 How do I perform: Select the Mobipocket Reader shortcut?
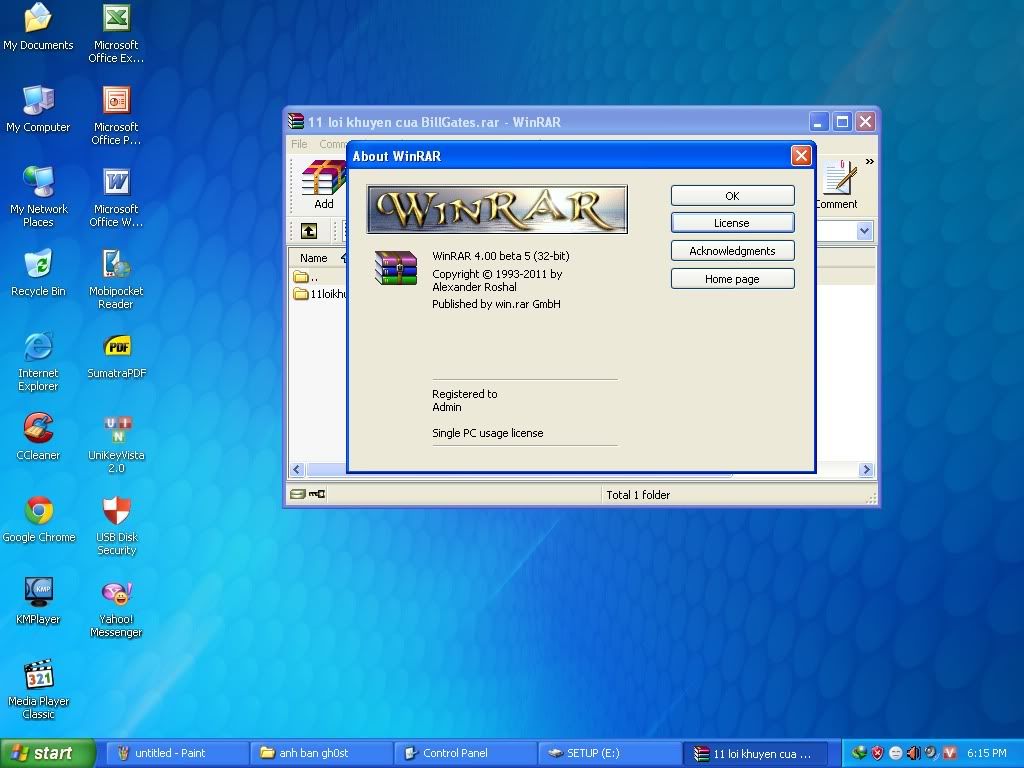point(116,280)
